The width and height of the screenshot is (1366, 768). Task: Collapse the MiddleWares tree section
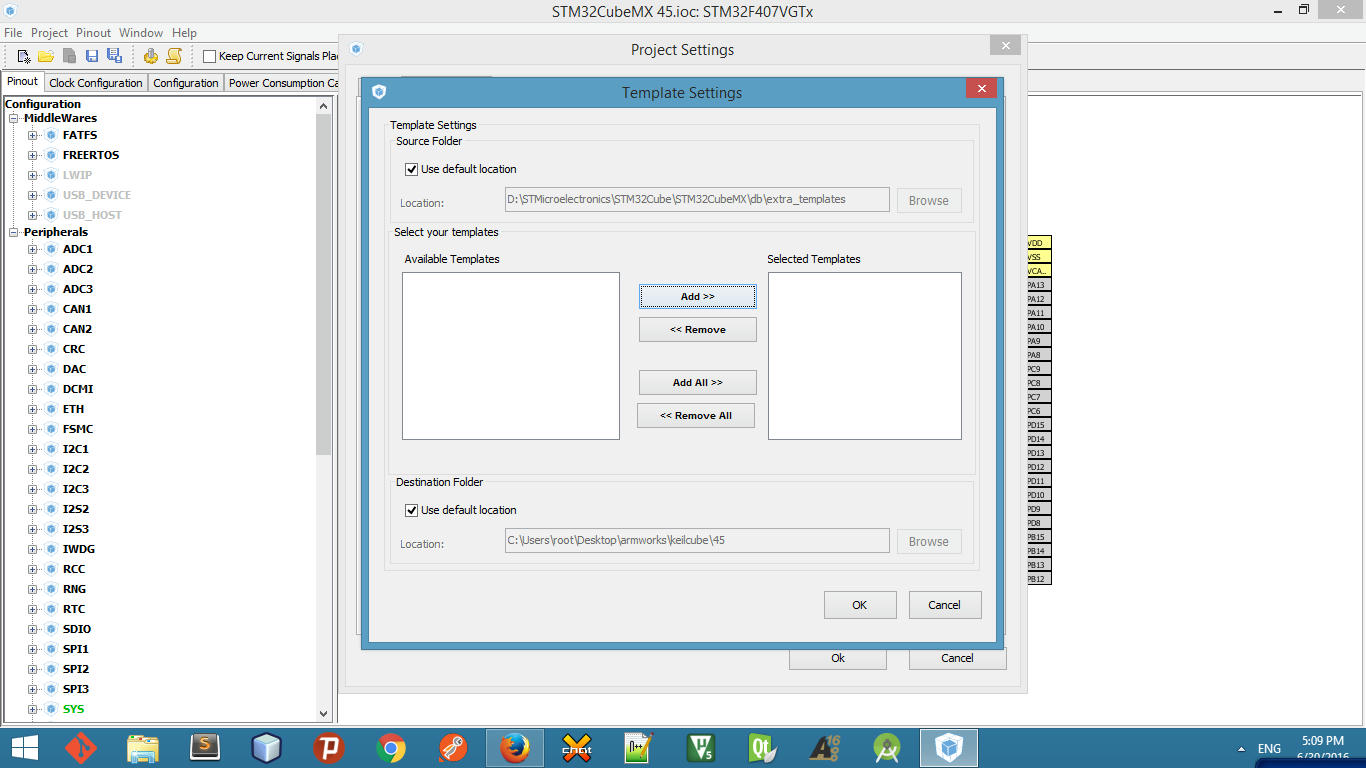click(x=14, y=118)
